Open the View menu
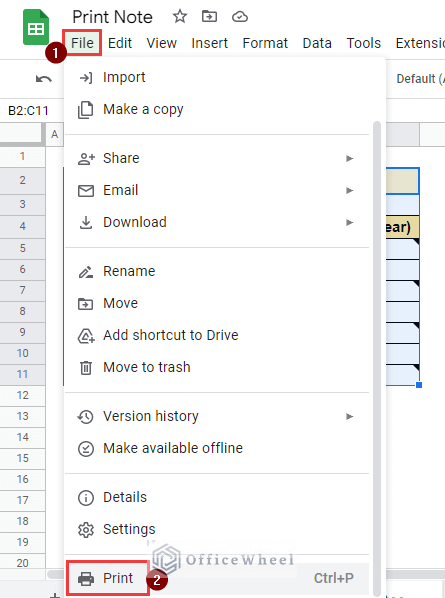Screen dimensions: 445x598 pos(161,43)
